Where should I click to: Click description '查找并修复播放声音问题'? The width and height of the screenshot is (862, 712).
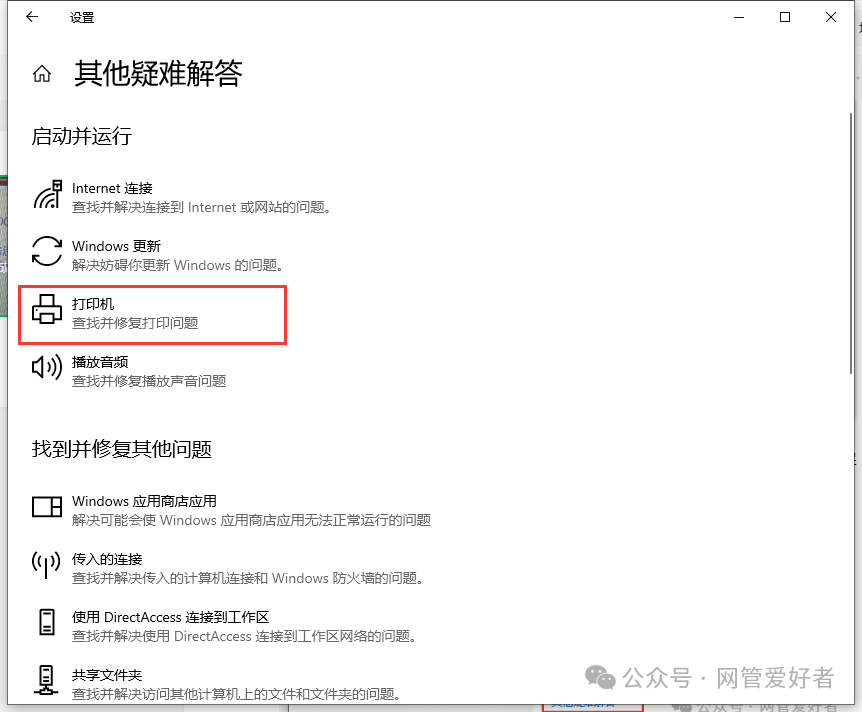click(x=149, y=381)
